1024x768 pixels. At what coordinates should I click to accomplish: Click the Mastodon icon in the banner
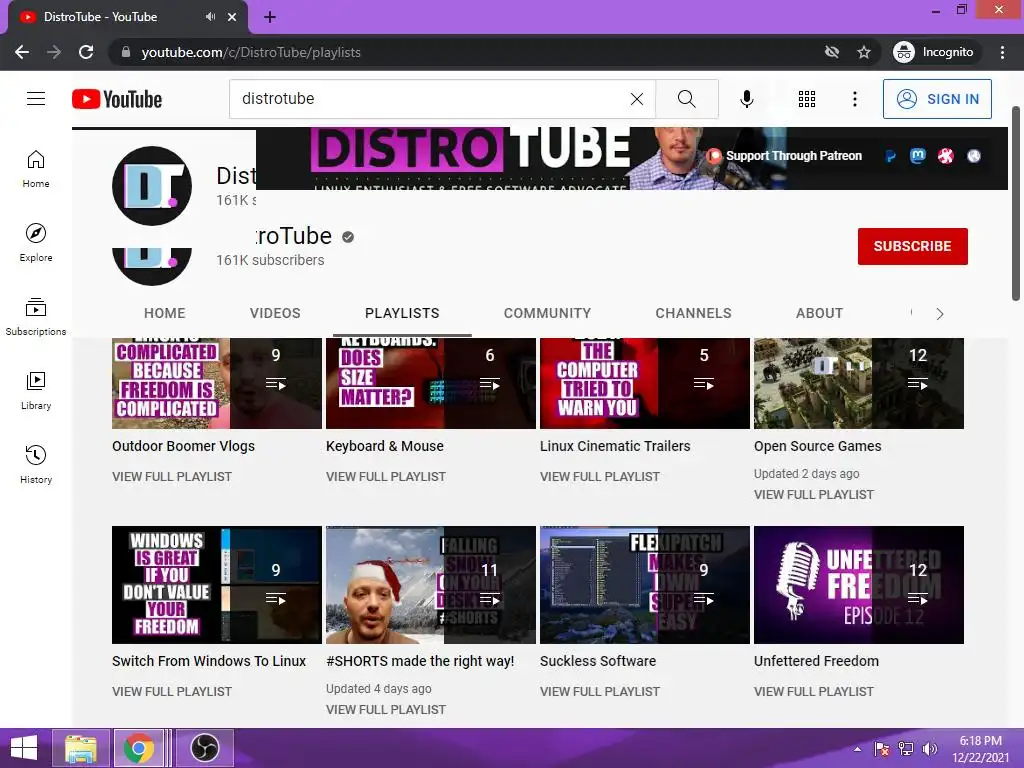coord(918,155)
